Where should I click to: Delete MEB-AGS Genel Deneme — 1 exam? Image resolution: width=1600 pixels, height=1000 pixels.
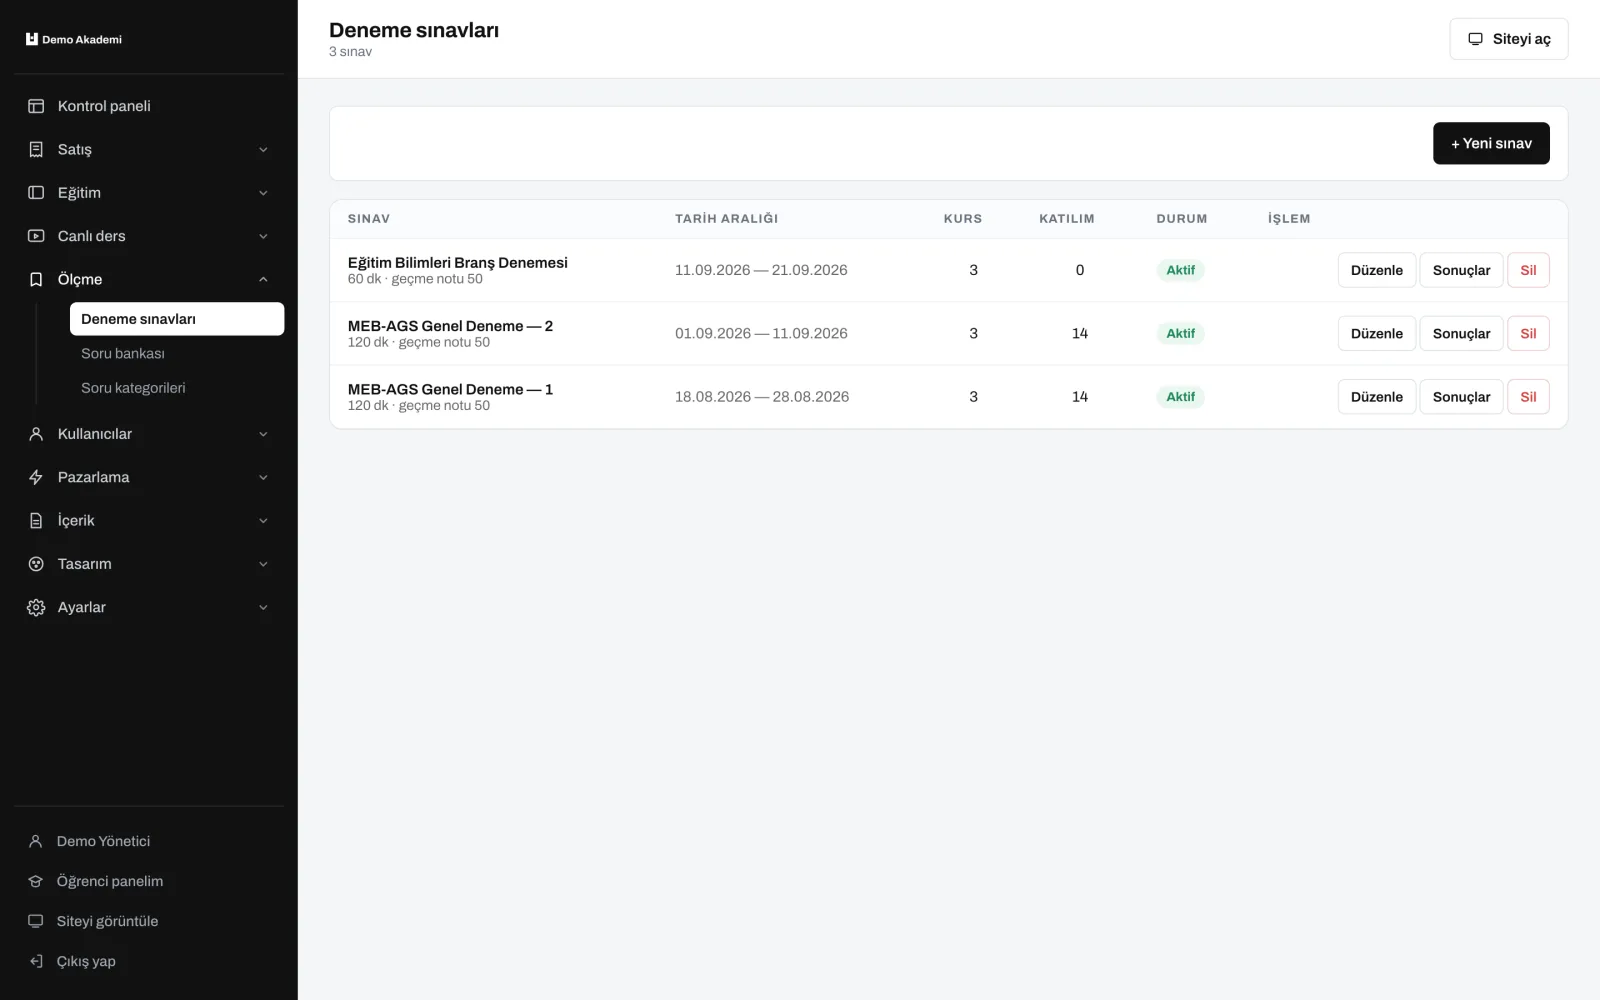[1528, 397]
